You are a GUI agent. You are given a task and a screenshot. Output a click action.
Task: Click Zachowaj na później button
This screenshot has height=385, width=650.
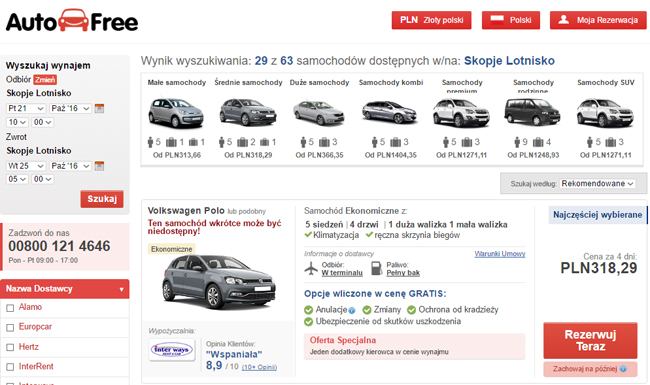click(590, 369)
